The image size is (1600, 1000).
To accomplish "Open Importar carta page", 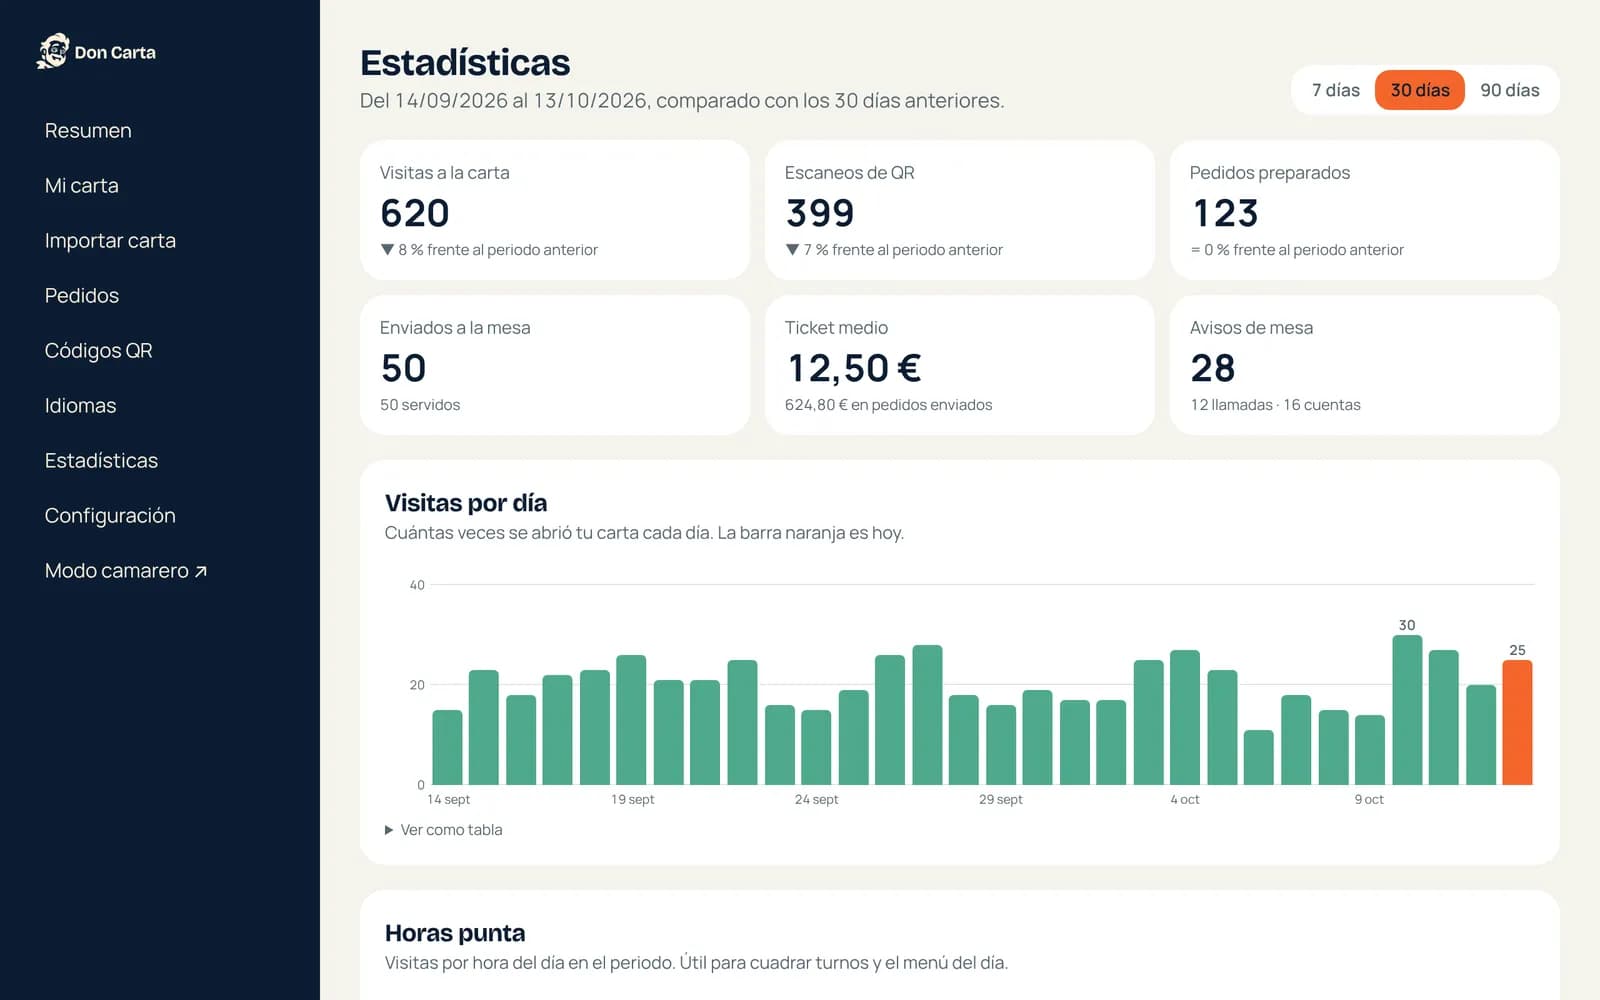I will (110, 241).
